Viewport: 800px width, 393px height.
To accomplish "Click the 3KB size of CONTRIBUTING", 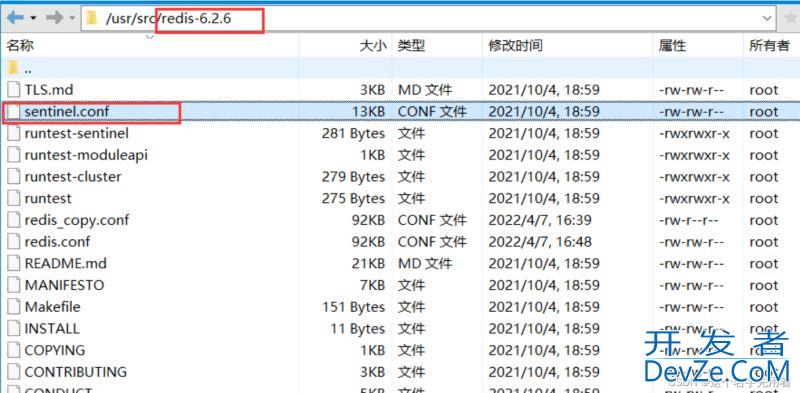I will 372,372.
